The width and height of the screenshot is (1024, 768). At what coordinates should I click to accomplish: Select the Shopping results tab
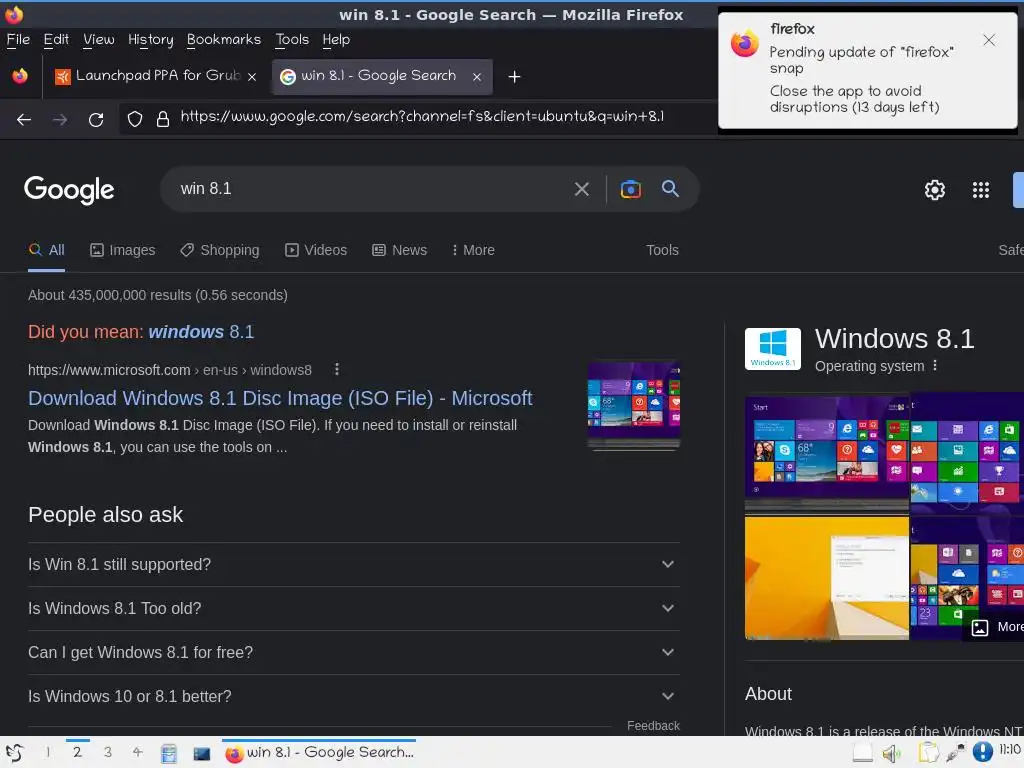pyautogui.click(x=219, y=250)
